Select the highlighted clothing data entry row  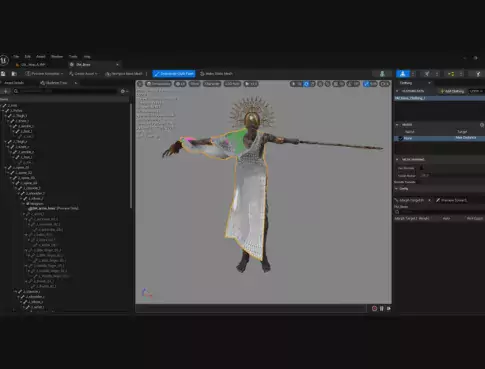pos(439,98)
